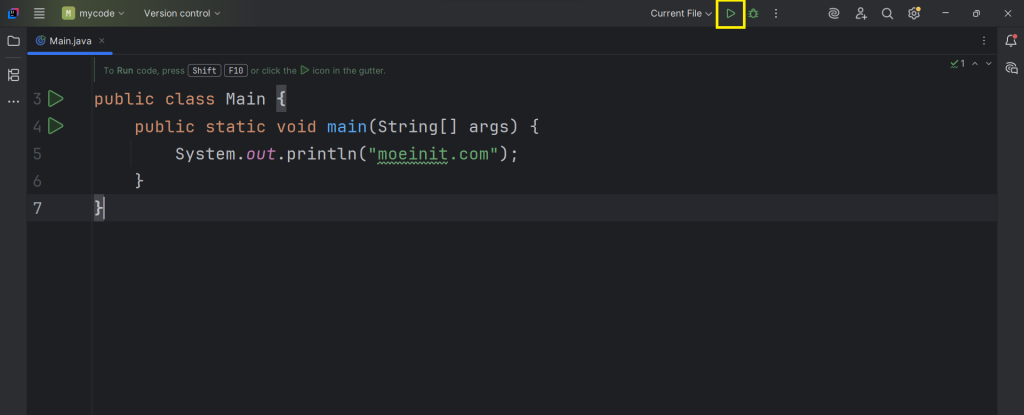The width and height of the screenshot is (1024, 415).
Task: Run main method from gutter line 4
Action: tap(56, 125)
